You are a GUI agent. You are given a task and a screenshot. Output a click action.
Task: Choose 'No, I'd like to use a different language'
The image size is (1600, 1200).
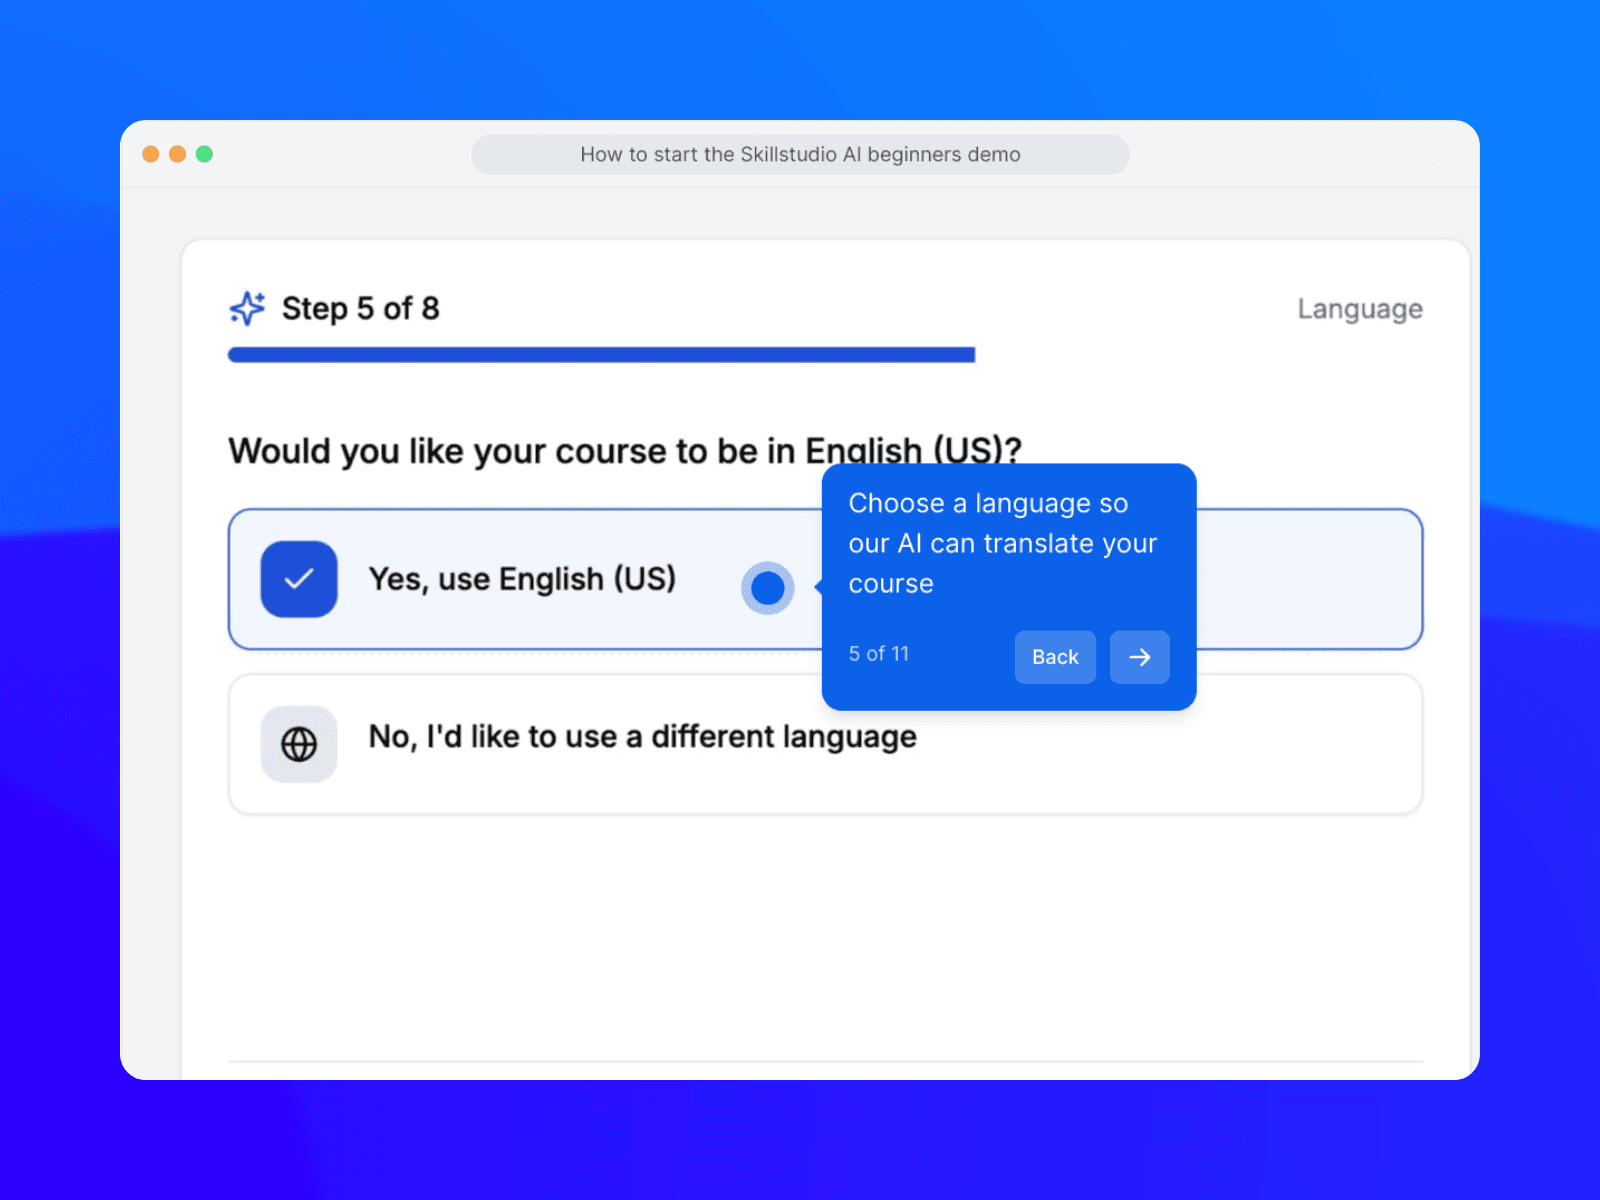click(825, 744)
